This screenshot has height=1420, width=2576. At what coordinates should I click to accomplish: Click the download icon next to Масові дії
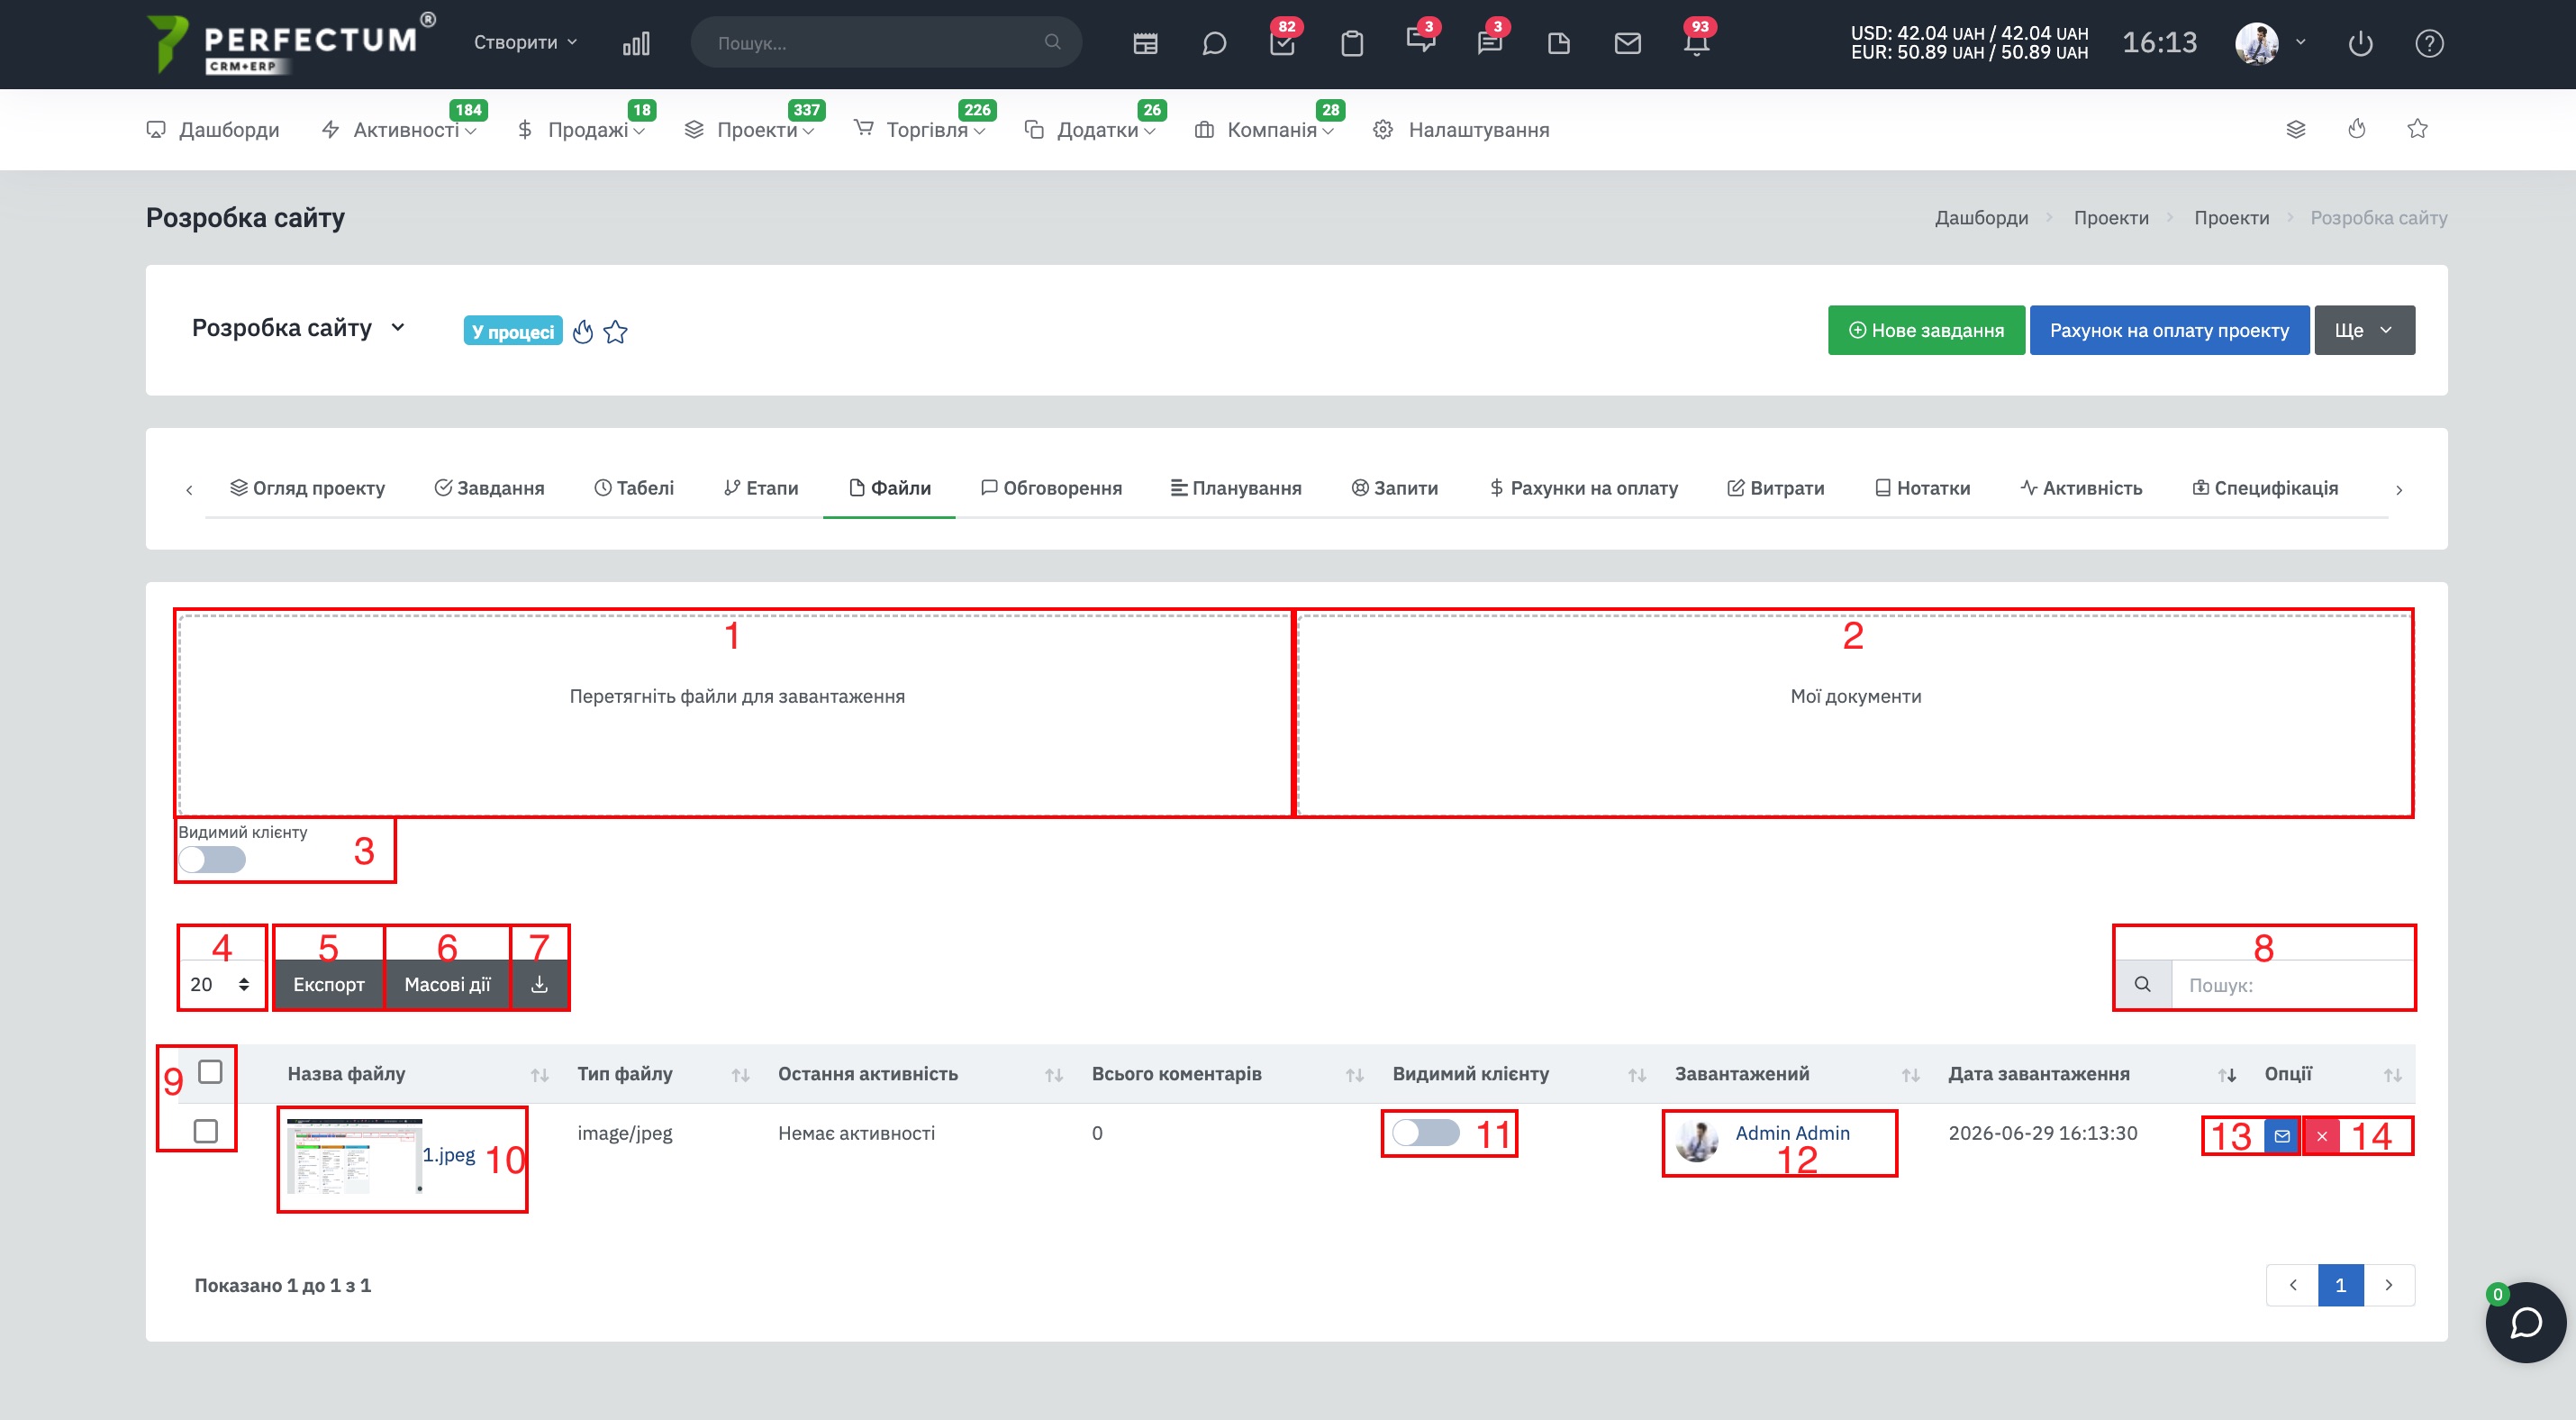(539, 984)
